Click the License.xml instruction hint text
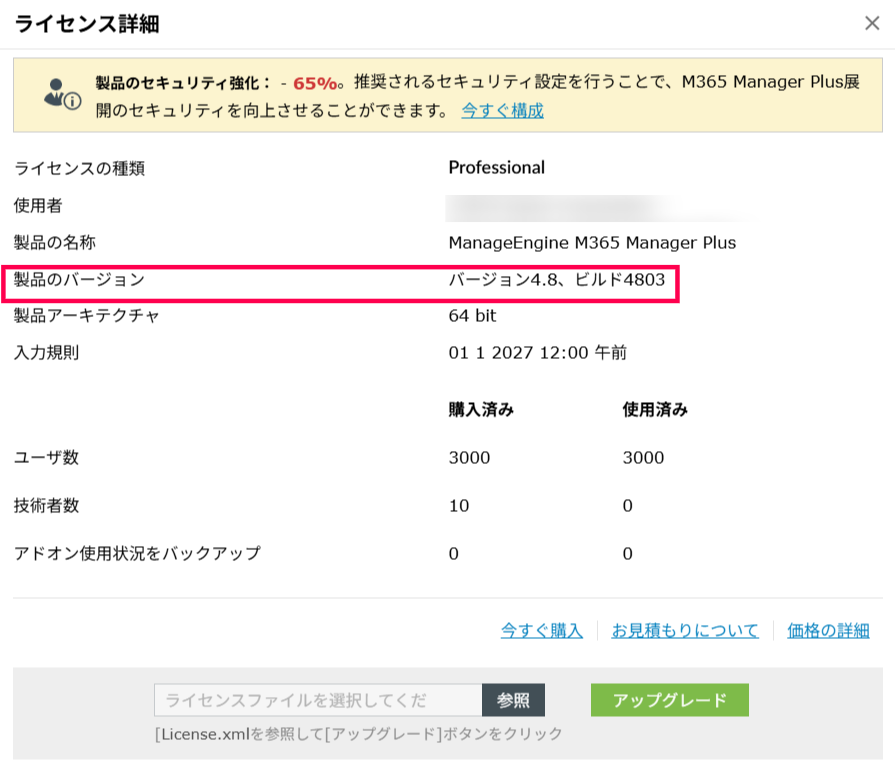 coord(358,734)
